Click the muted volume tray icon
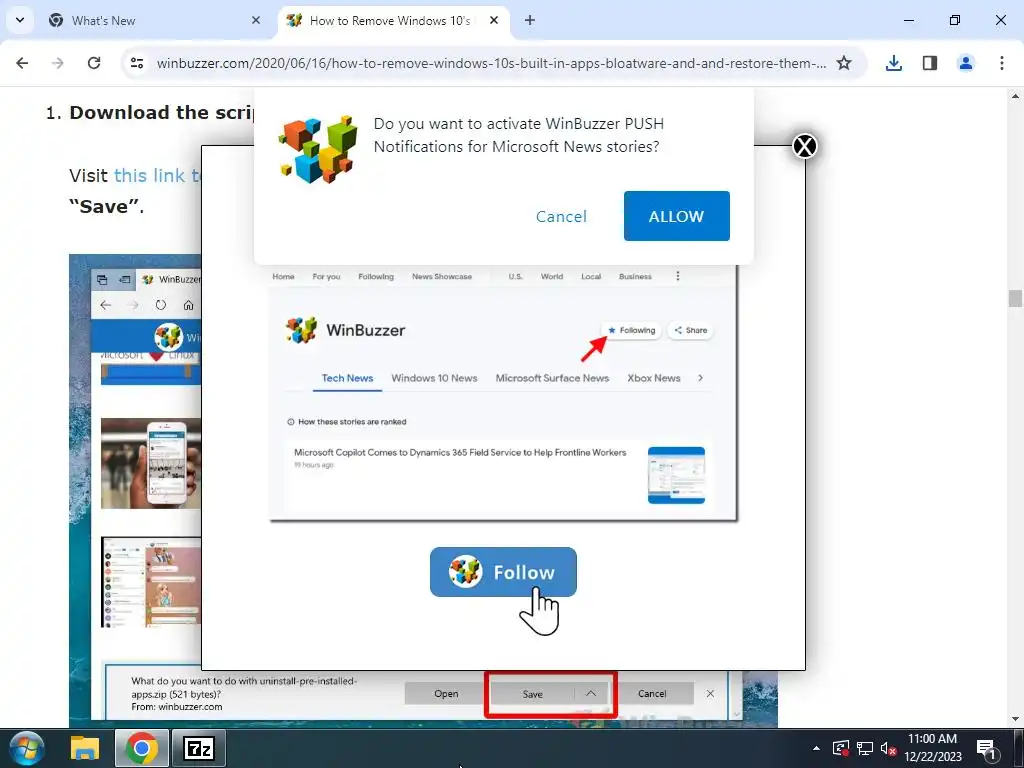The image size is (1024, 768). click(888, 748)
